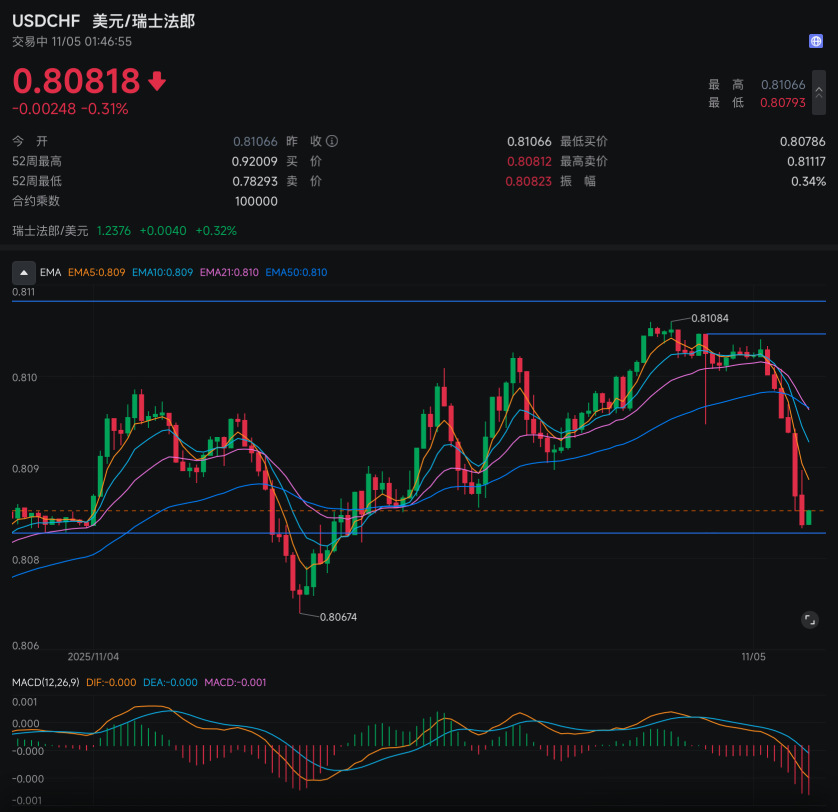Click the red down-arrow beside price 0.80818
Screen dimensions: 838x812
(x=157, y=81)
